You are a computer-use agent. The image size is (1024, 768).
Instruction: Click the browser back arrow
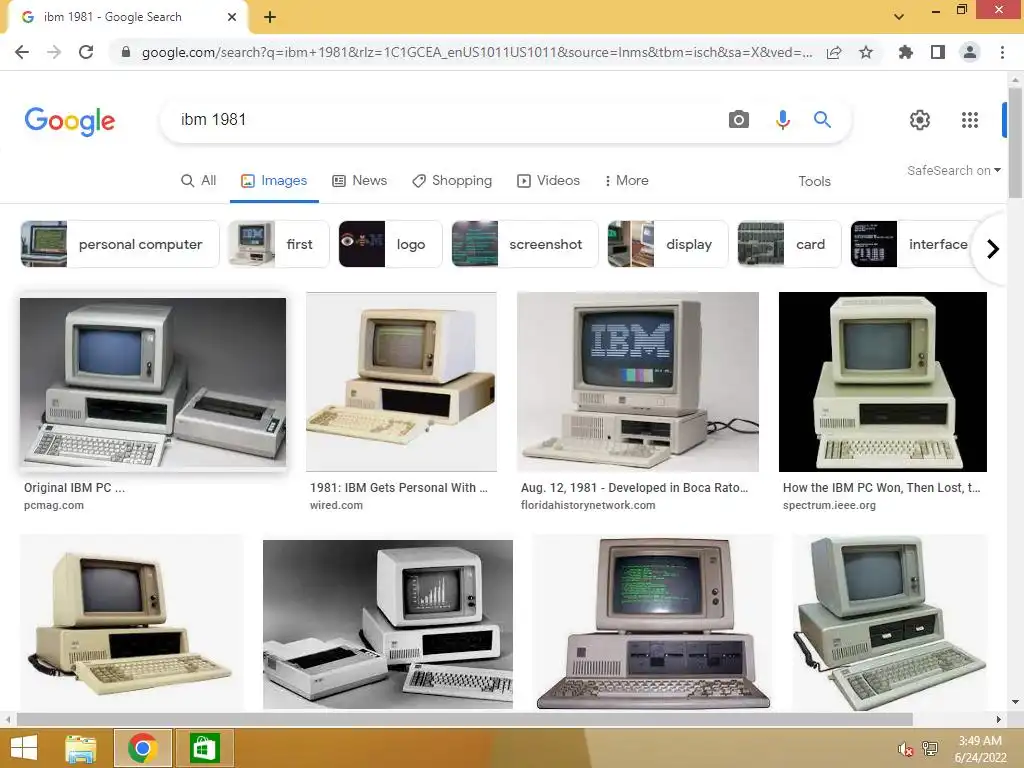(22, 52)
